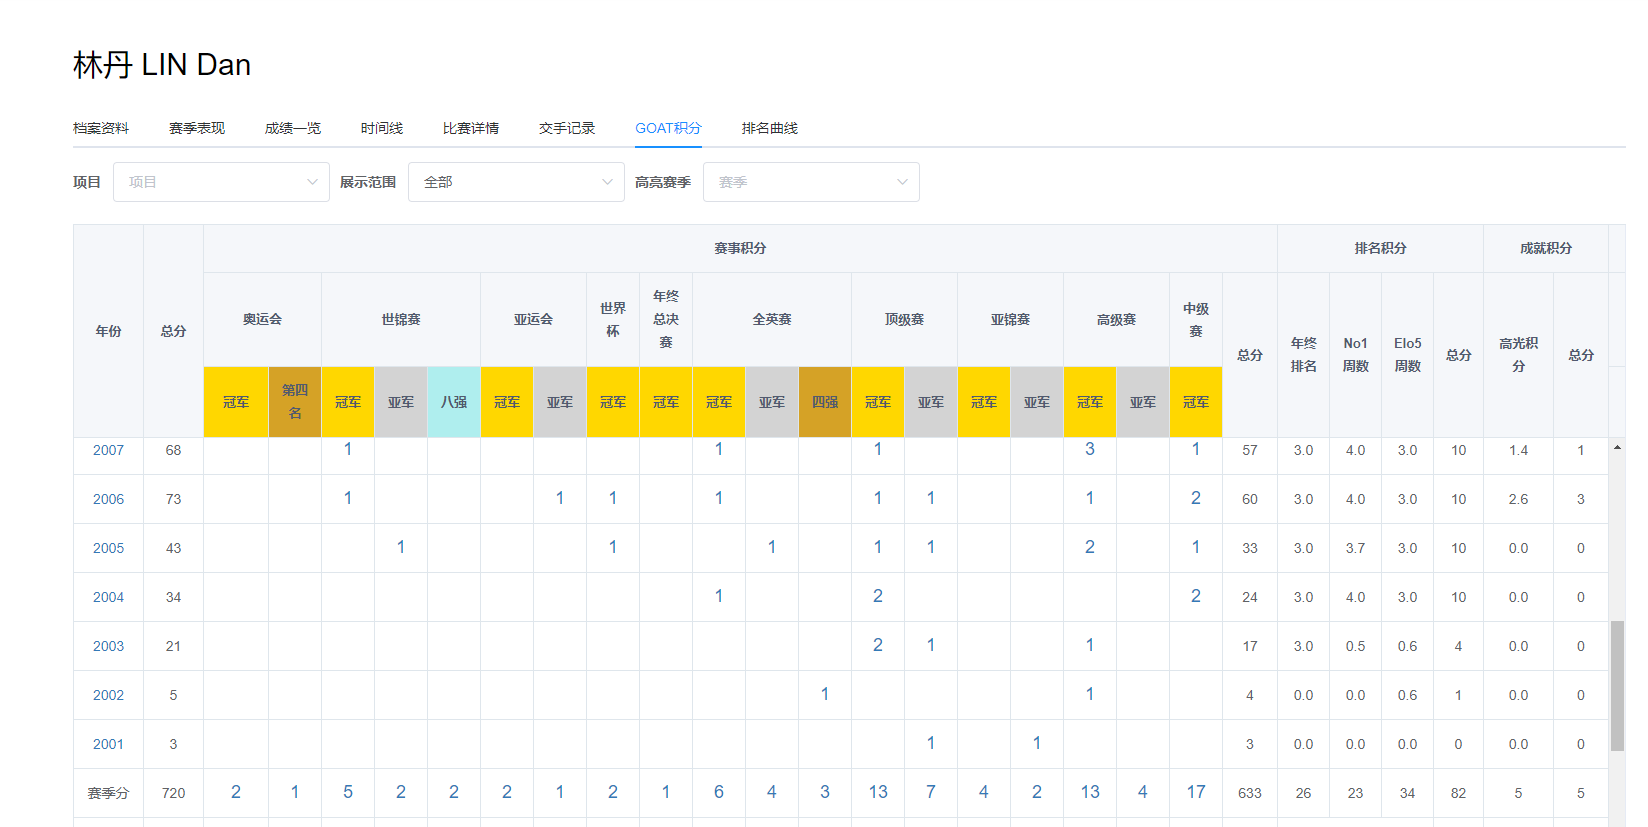
Task: Click the 633 event total in 赛季分 row
Action: point(1250,793)
